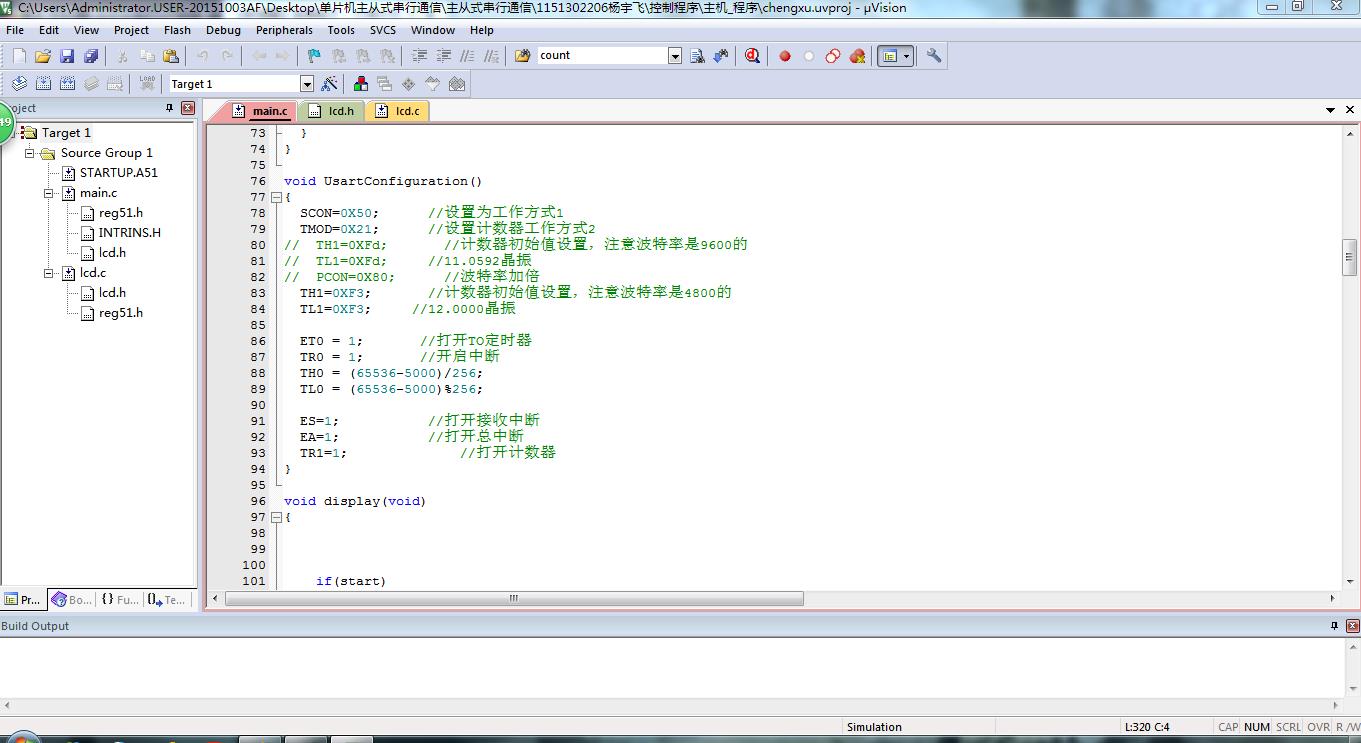Collapse the Target 1 tree node

pyautogui.click(x=12, y=133)
